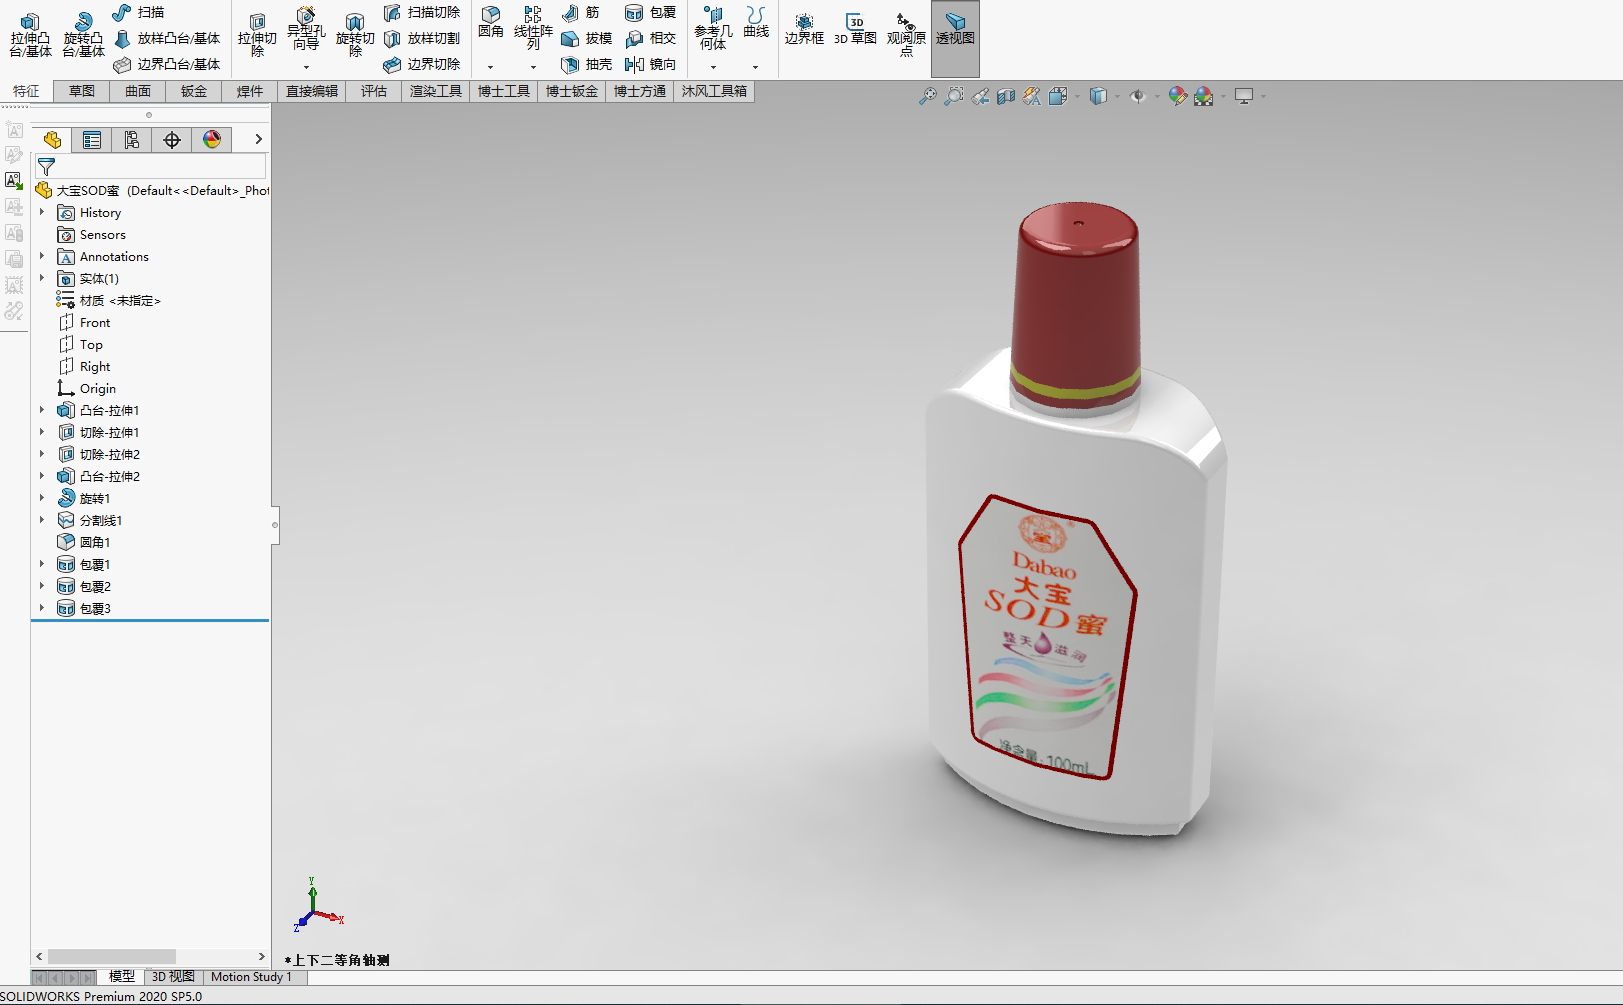The width and height of the screenshot is (1623, 1005).
Task: Click the 拔模 draft tool
Action: click(x=587, y=38)
